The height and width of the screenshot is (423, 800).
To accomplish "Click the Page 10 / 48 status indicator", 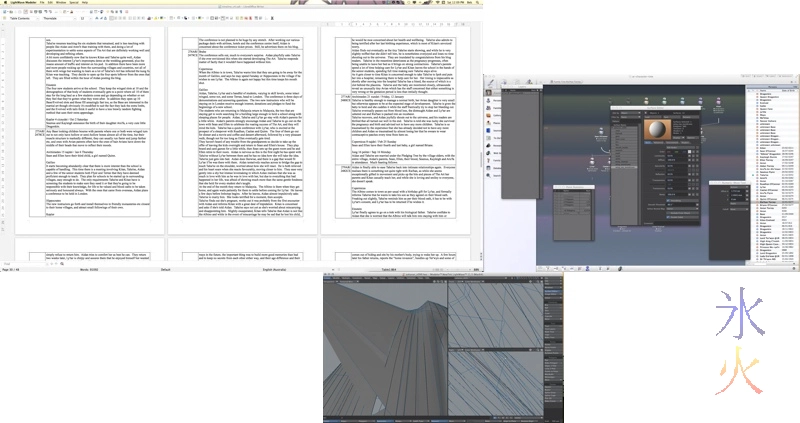I will tap(11, 269).
